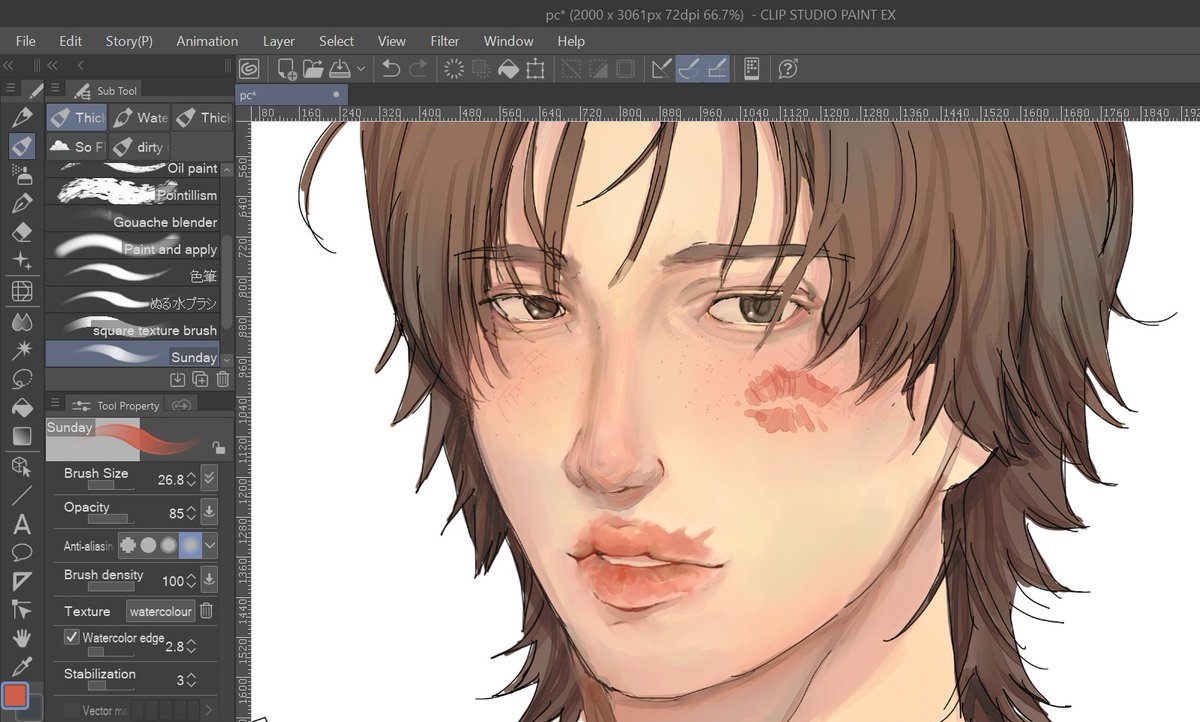This screenshot has height=722, width=1200.
Task: Select the Text tool
Action: tap(22, 524)
